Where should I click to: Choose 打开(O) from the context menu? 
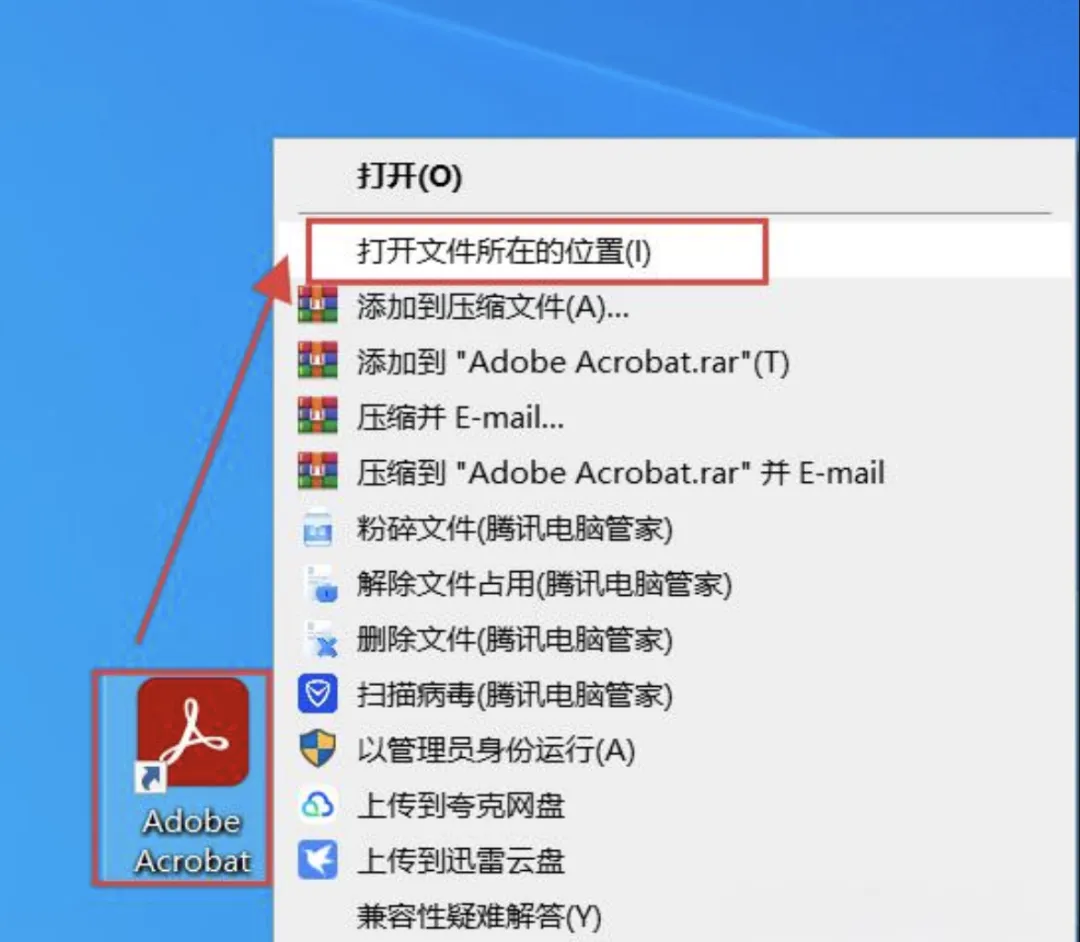pos(409,176)
